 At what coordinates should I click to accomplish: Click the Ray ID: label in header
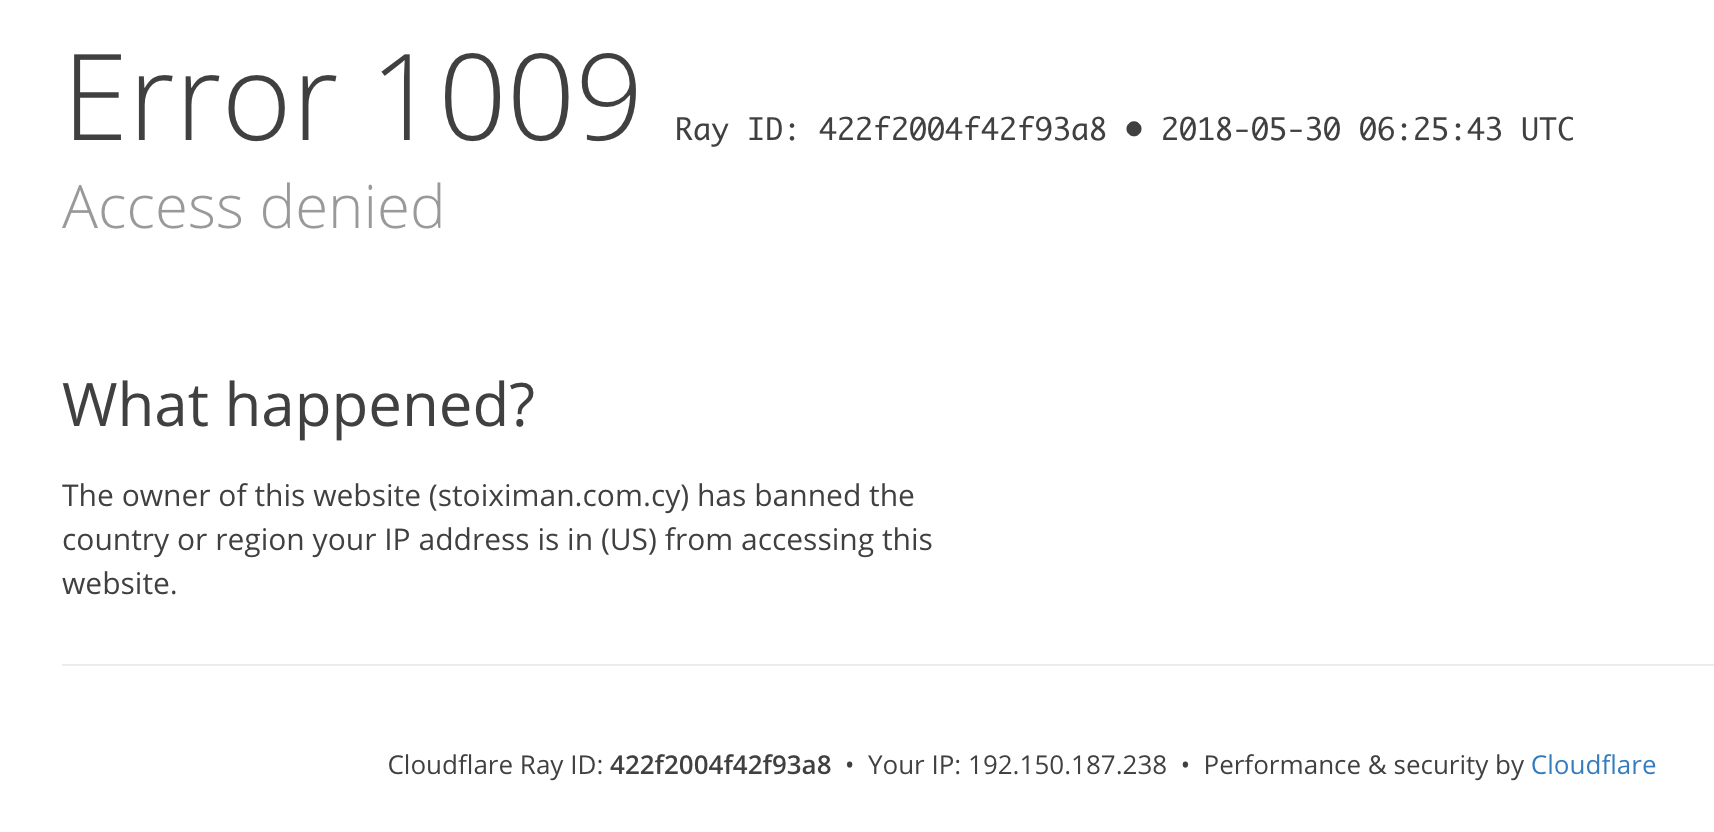[737, 130]
